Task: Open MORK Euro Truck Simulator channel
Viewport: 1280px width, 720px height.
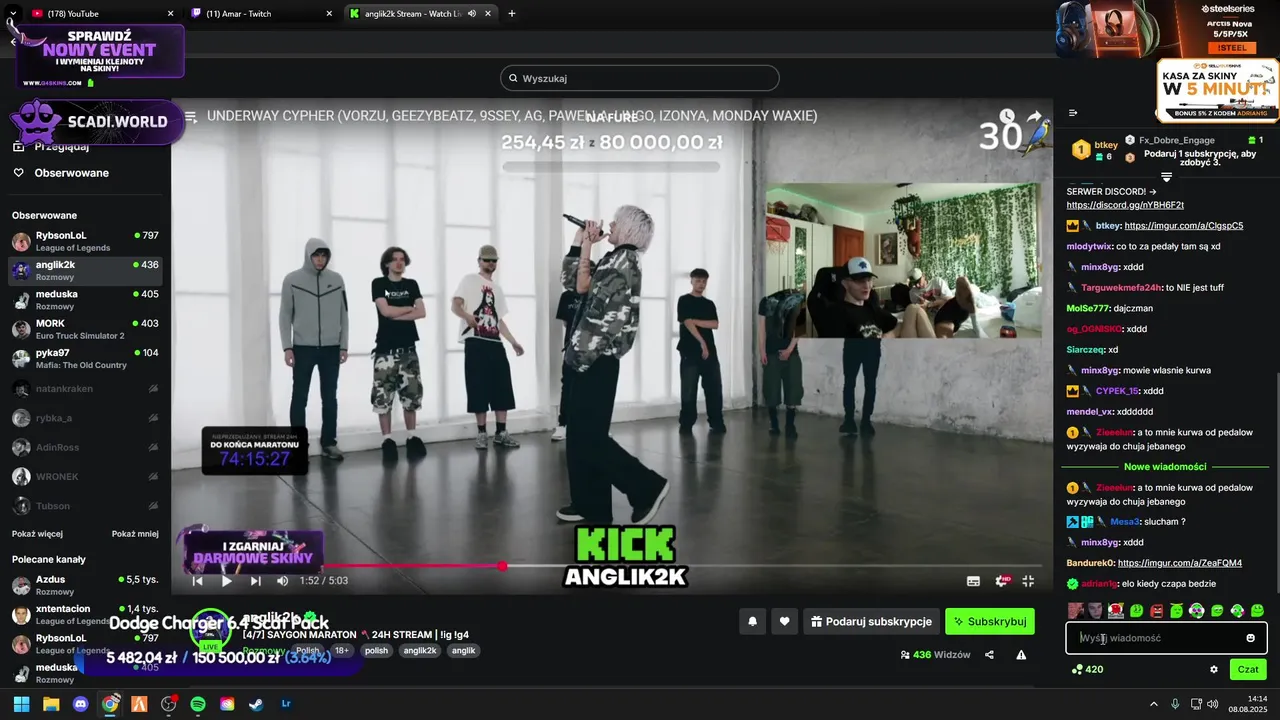Action: tap(85, 329)
